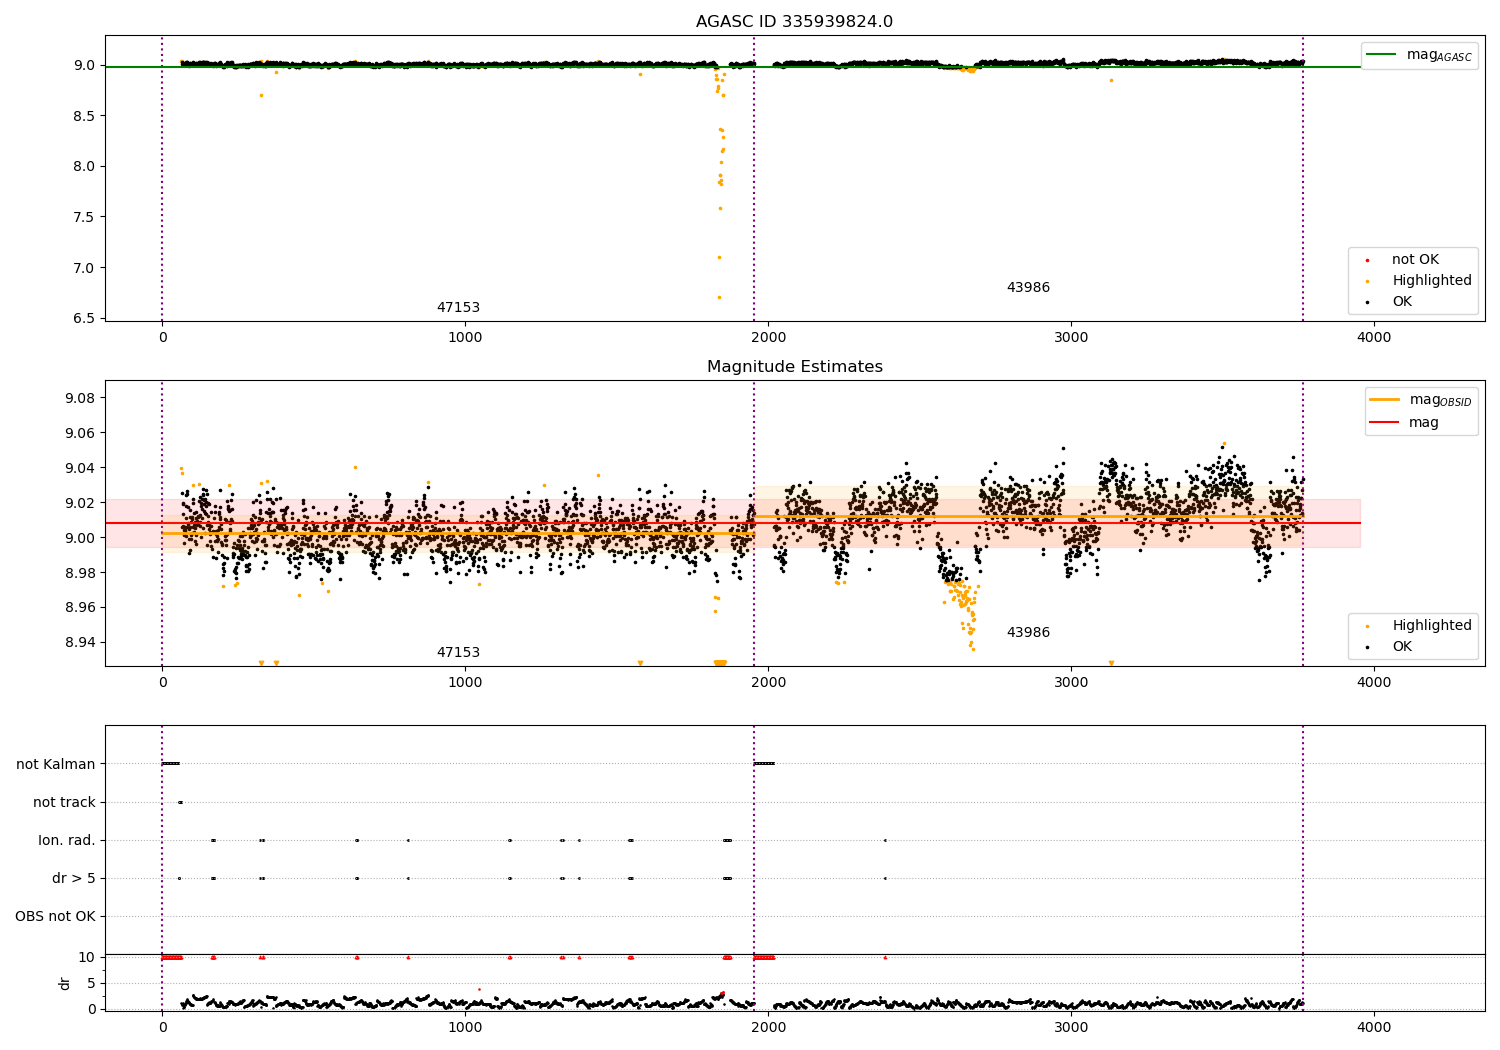This screenshot has width=1500, height=1050.
Task: Click obsid label 43986 in the top plot
Action: [1028, 288]
